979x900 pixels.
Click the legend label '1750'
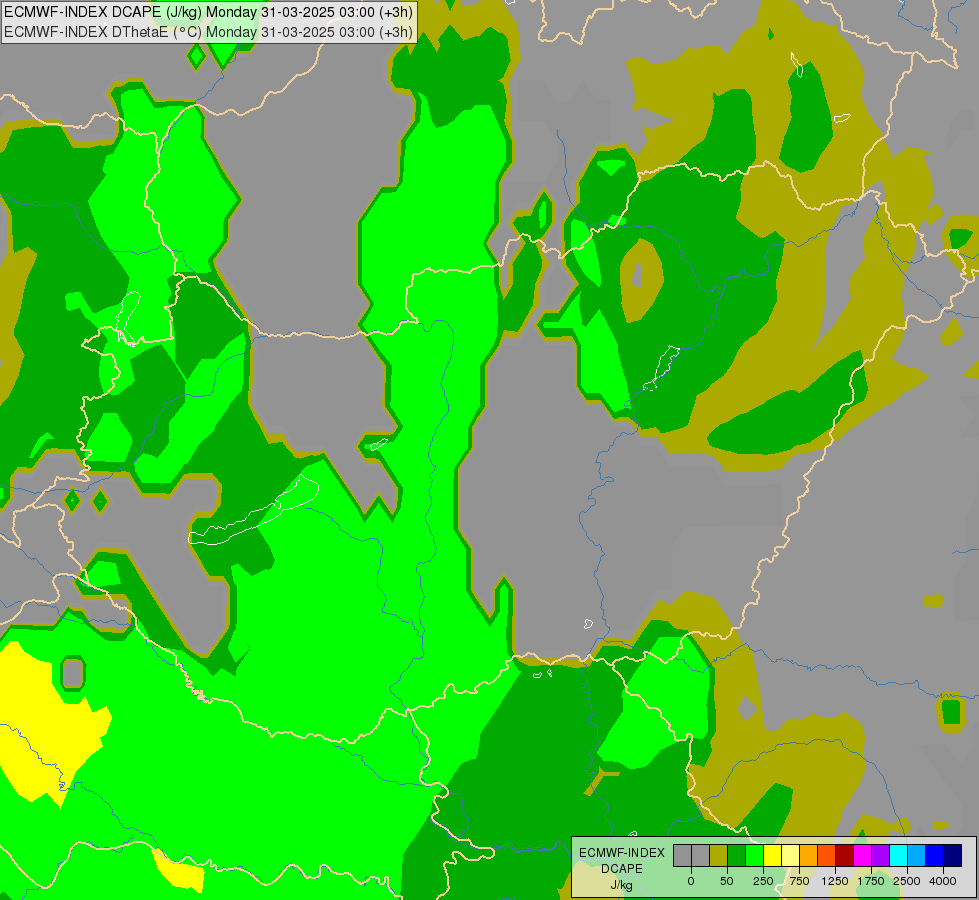click(871, 881)
